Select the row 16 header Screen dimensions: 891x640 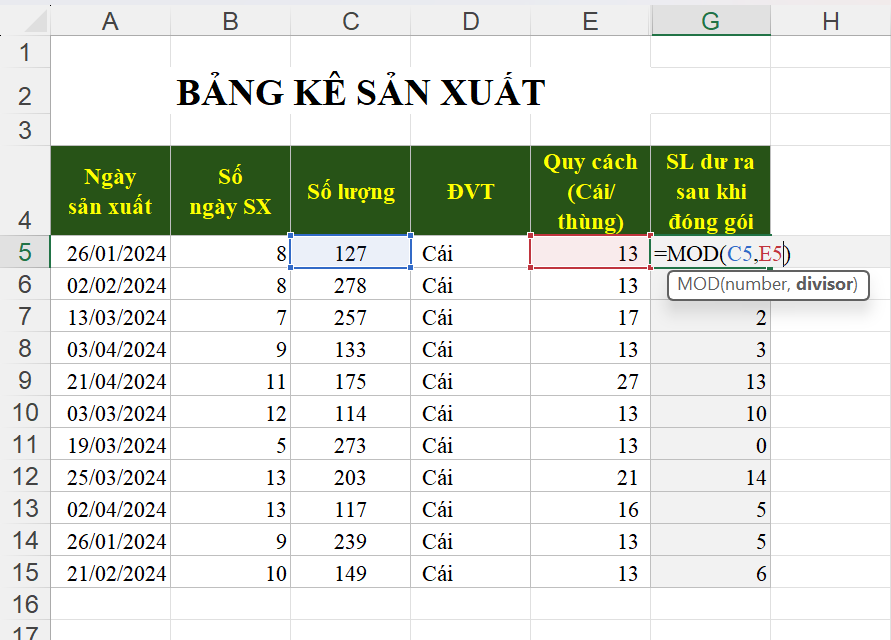(25, 604)
